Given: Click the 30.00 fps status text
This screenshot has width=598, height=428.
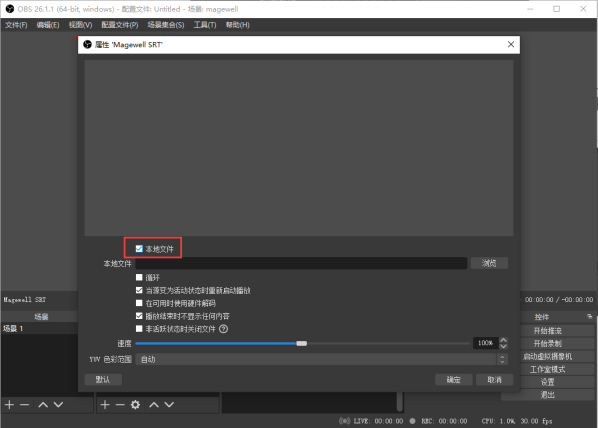Looking at the screenshot, I should [536, 421].
